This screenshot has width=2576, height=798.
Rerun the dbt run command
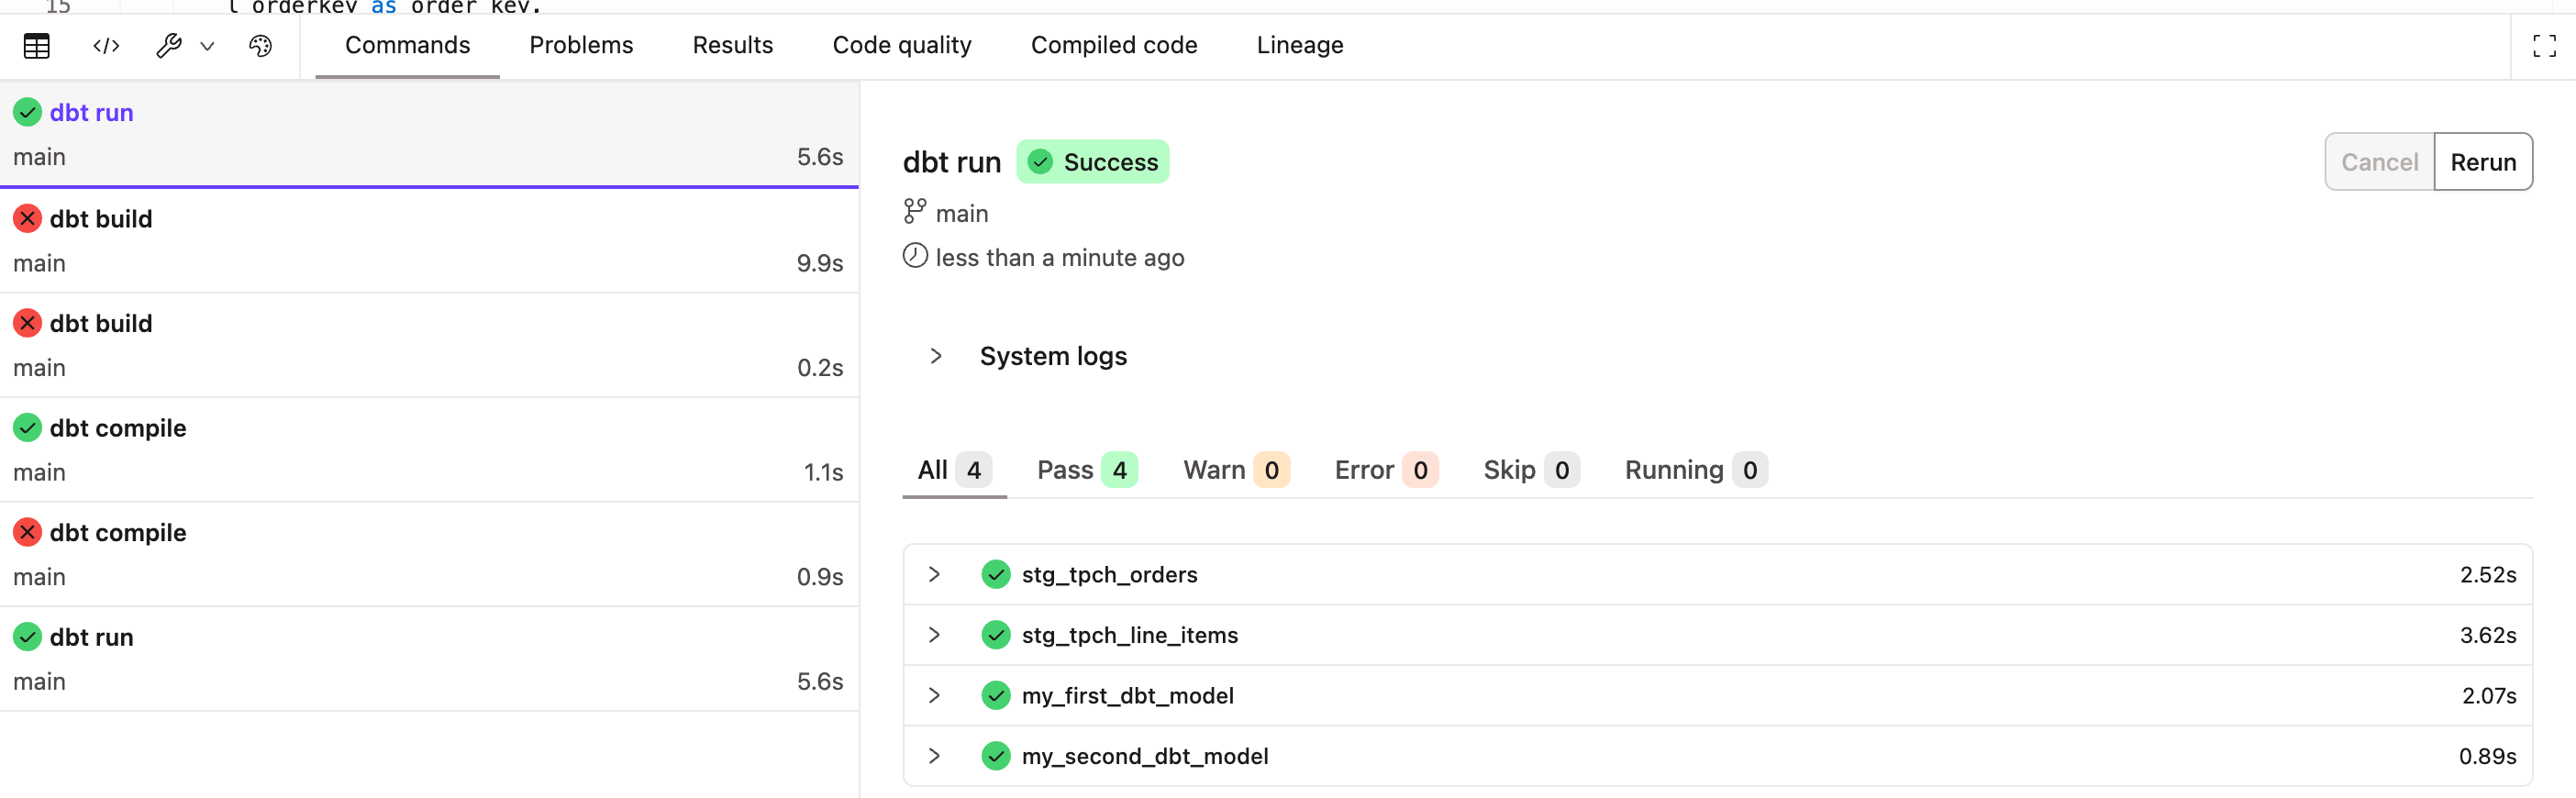2483,162
